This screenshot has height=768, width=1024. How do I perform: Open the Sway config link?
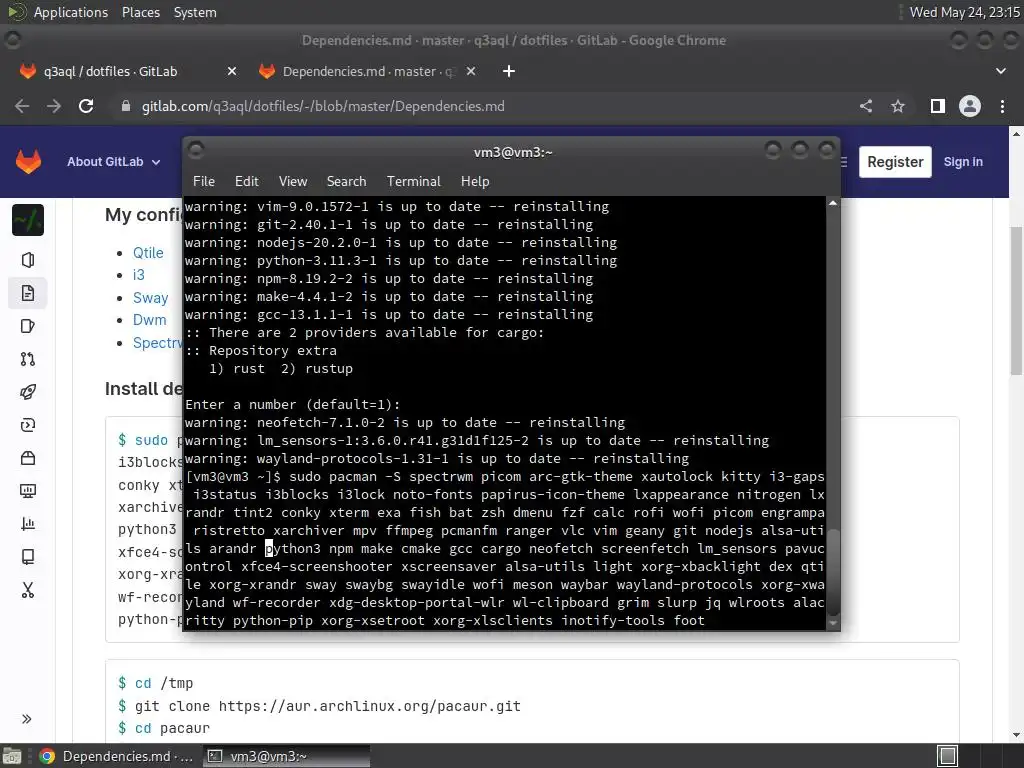(x=150, y=298)
